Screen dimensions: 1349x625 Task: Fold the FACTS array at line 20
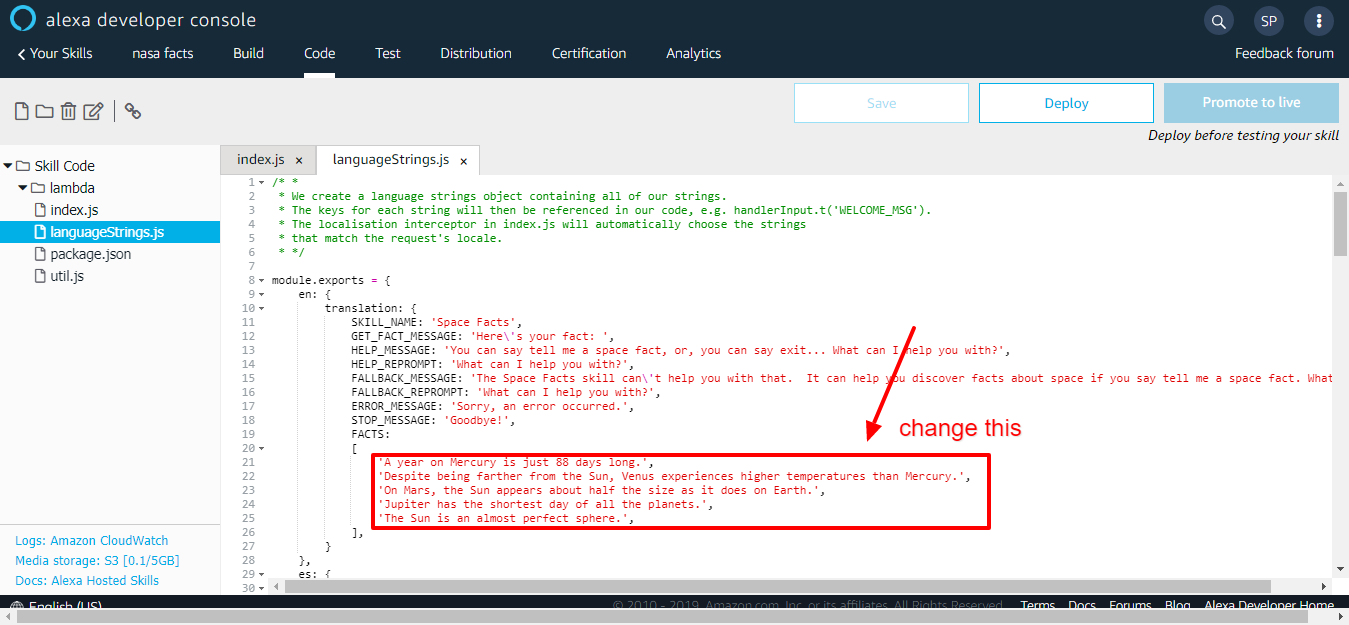[262, 449]
